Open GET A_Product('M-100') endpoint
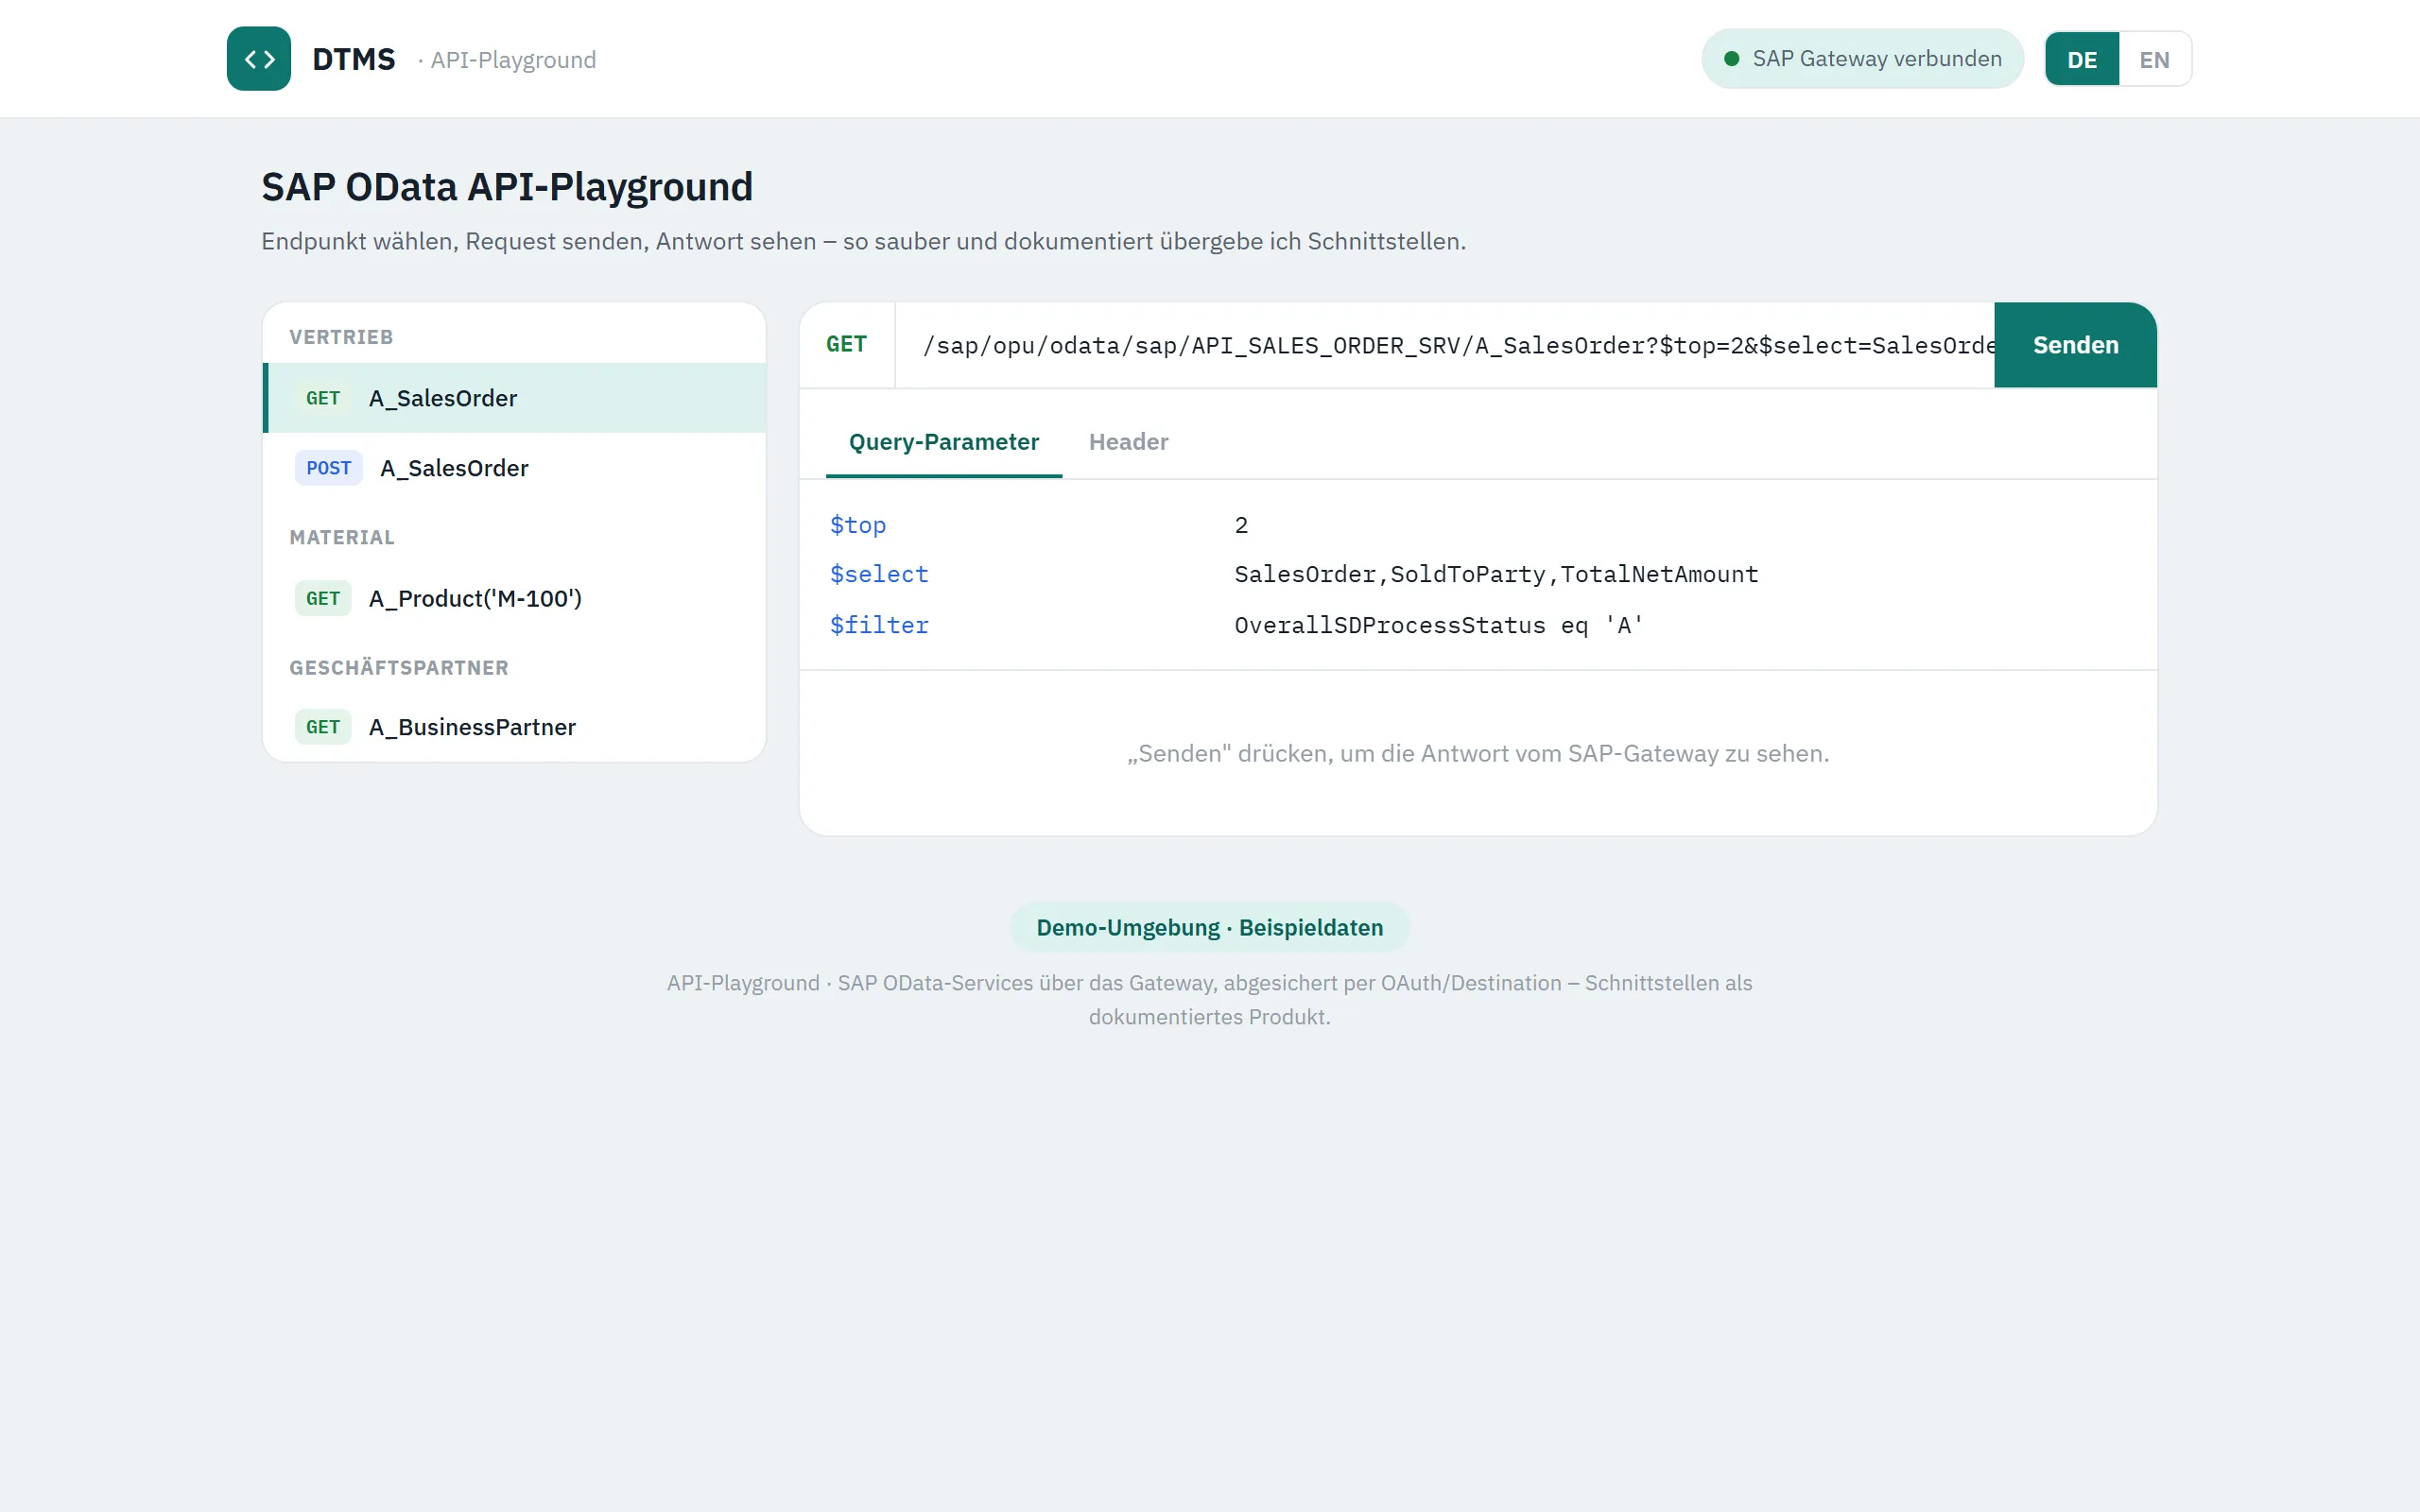 click(x=514, y=598)
